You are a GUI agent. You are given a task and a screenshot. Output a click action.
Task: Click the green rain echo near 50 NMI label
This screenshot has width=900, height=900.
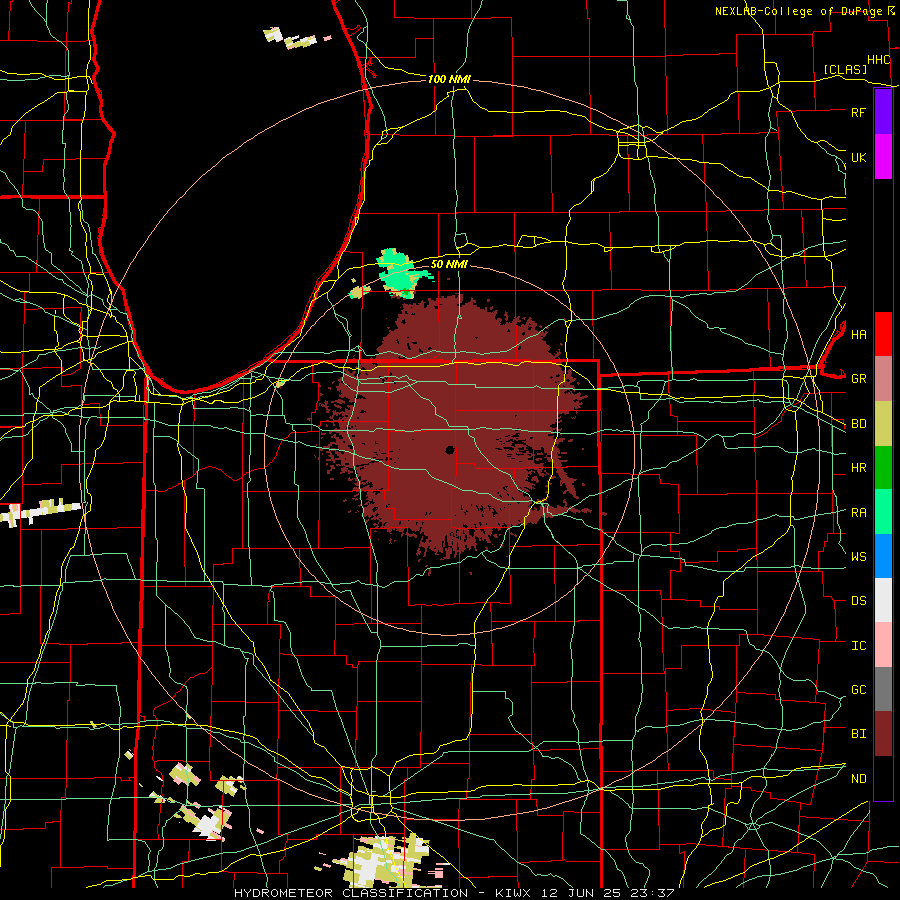400,273
